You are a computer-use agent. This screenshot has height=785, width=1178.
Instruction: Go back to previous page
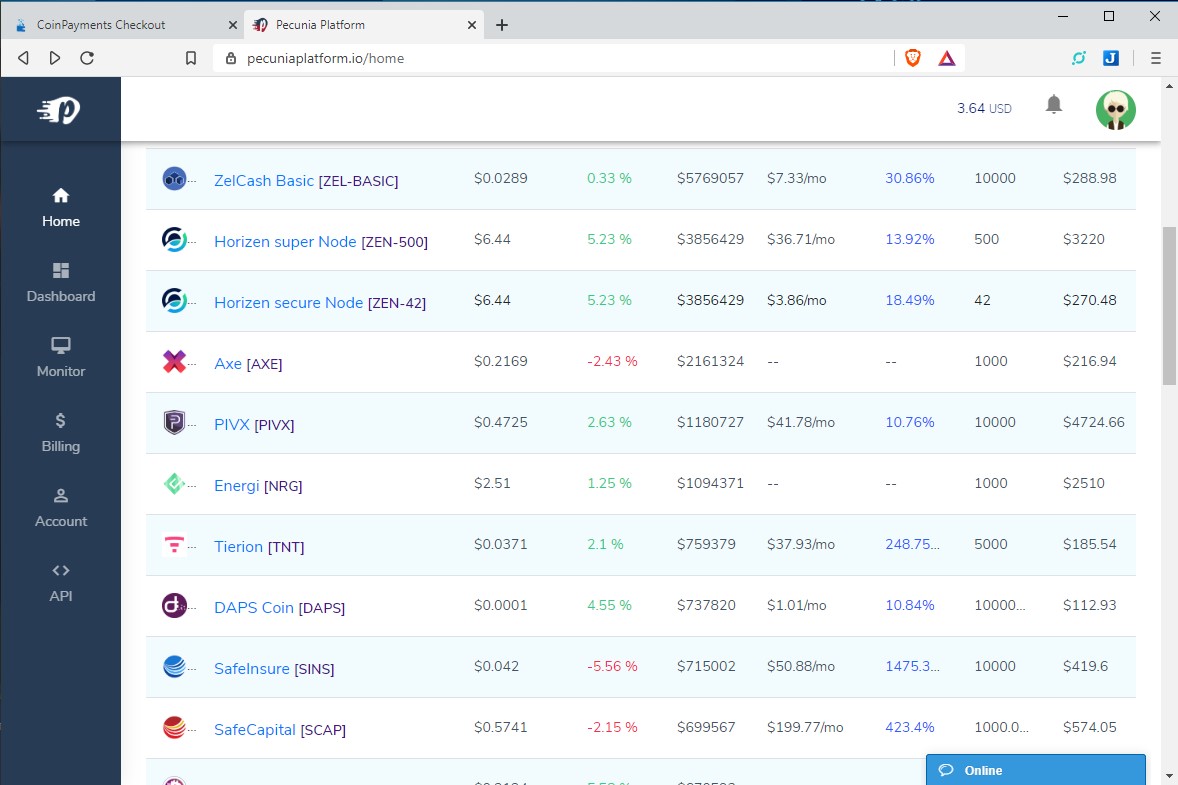(x=23, y=58)
